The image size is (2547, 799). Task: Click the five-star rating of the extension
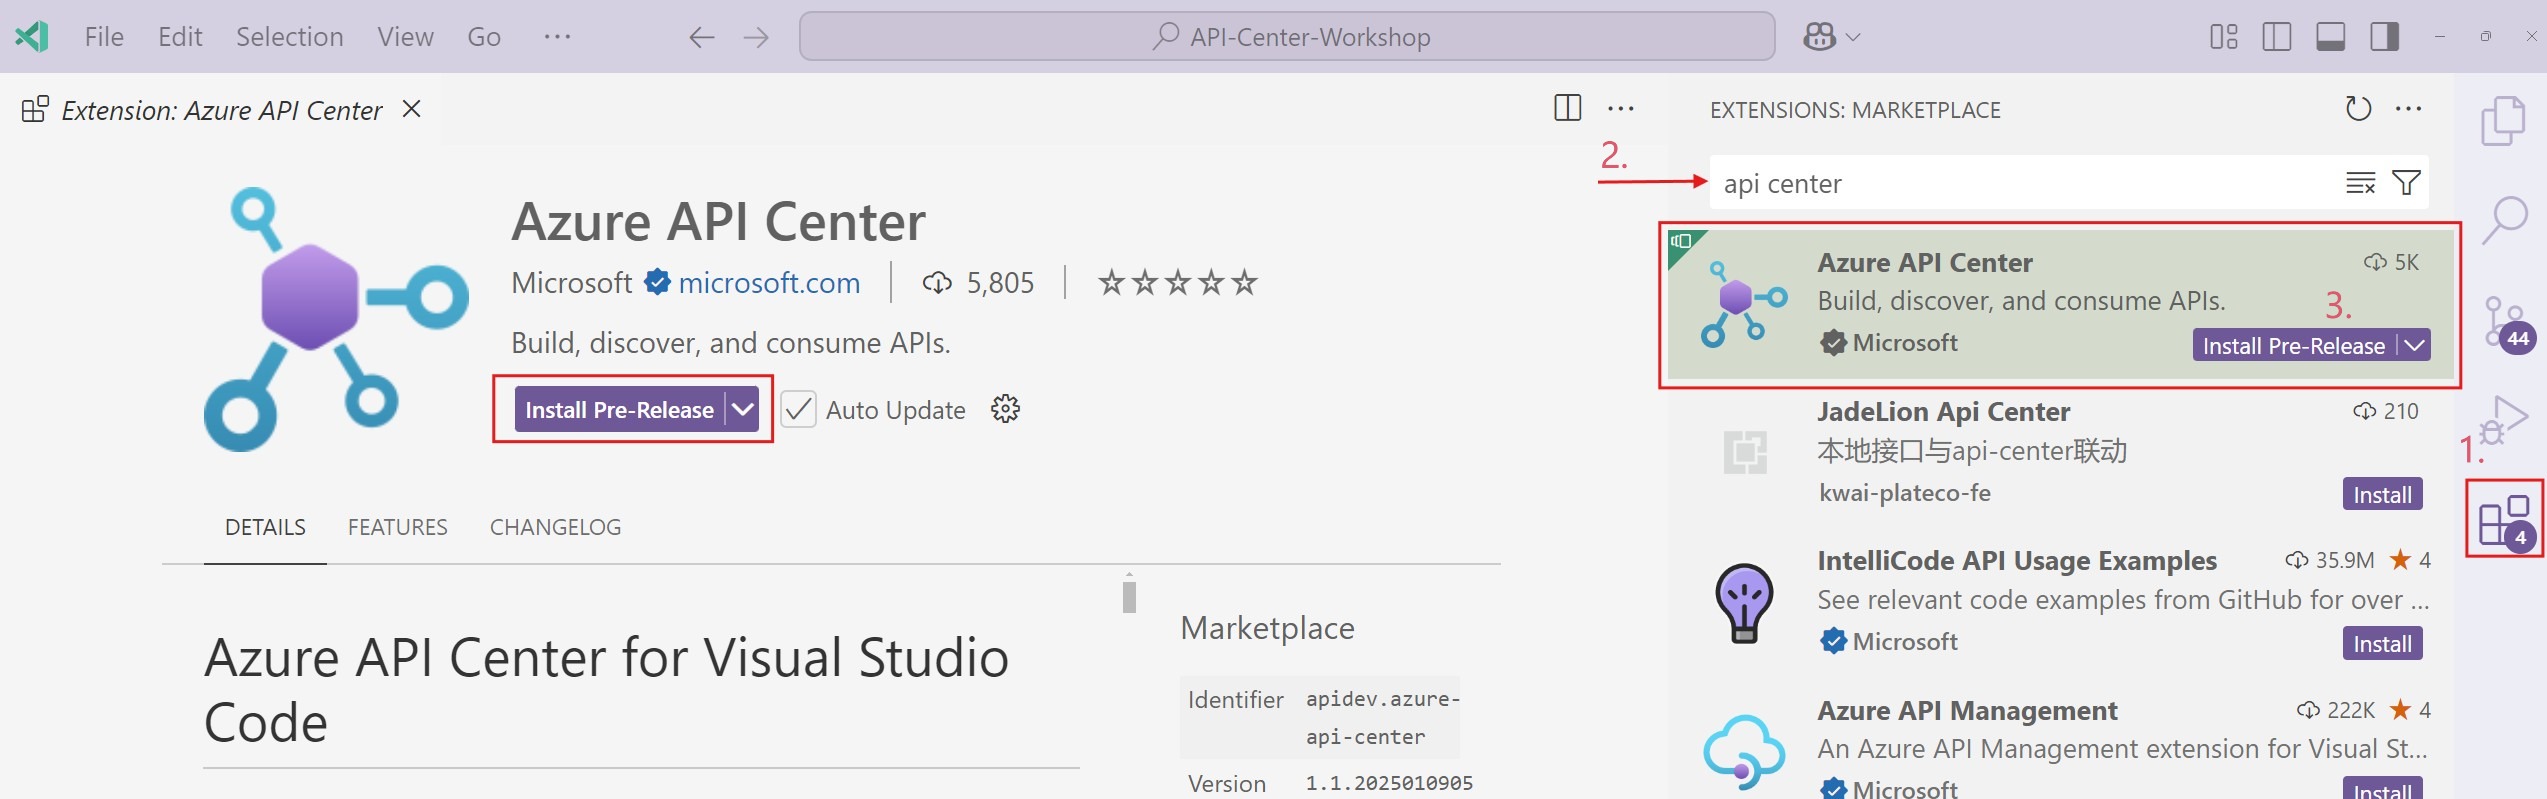point(1177,283)
